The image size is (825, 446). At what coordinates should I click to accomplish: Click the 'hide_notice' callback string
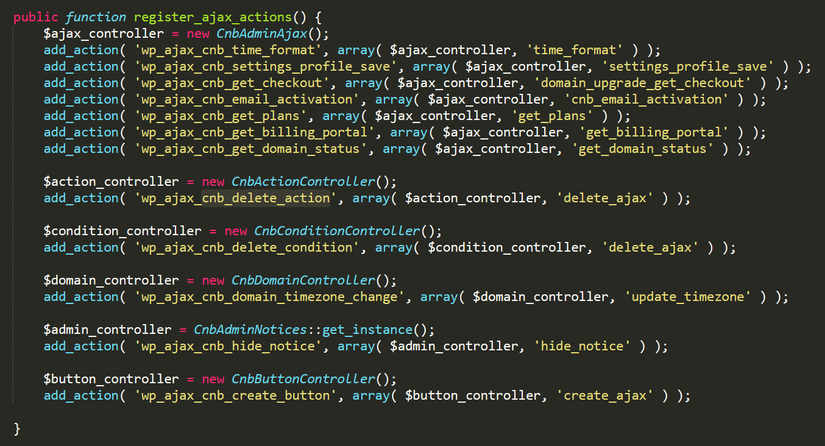pos(582,346)
